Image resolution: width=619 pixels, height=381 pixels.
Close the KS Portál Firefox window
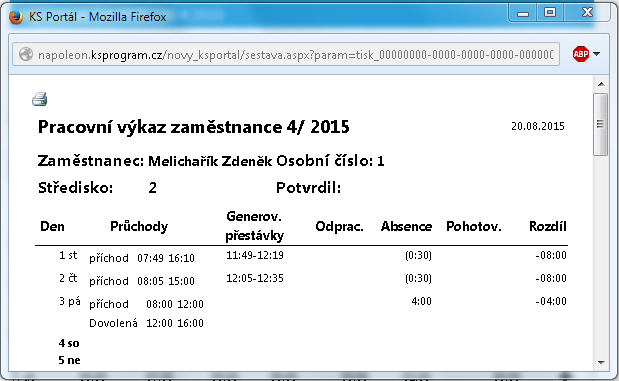[x=587, y=13]
